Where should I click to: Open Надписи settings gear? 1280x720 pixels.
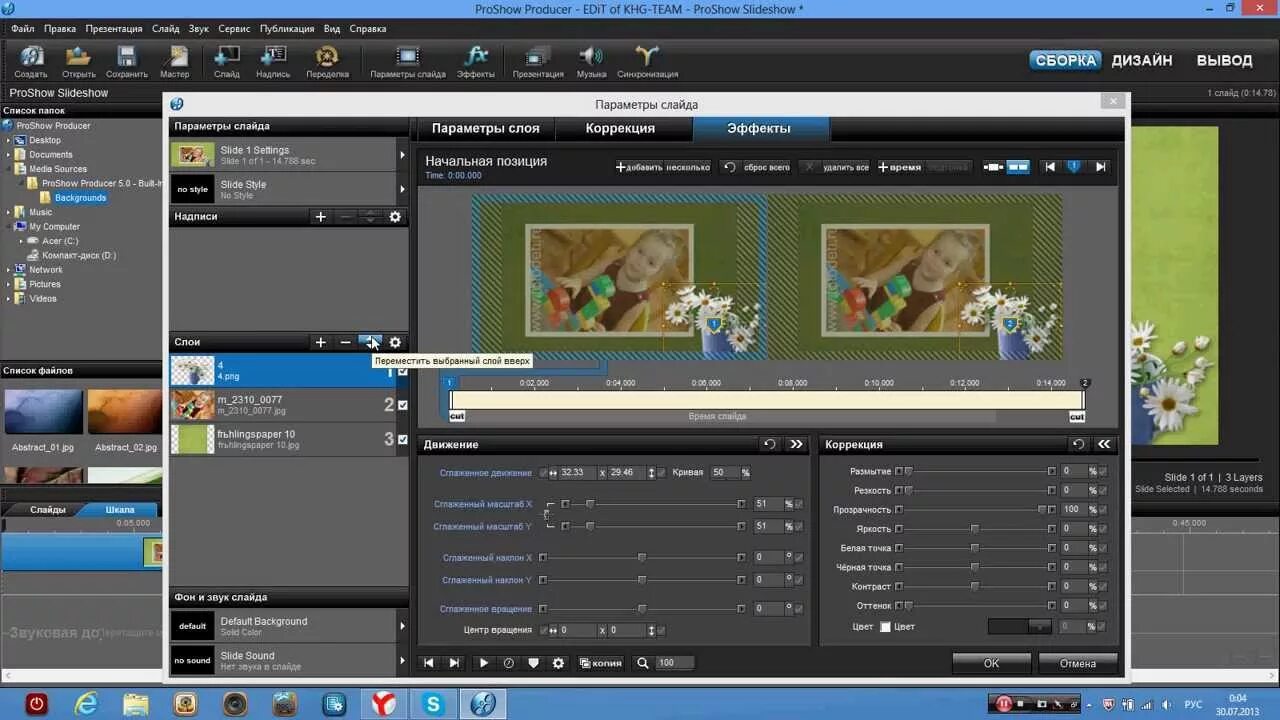pyautogui.click(x=395, y=217)
